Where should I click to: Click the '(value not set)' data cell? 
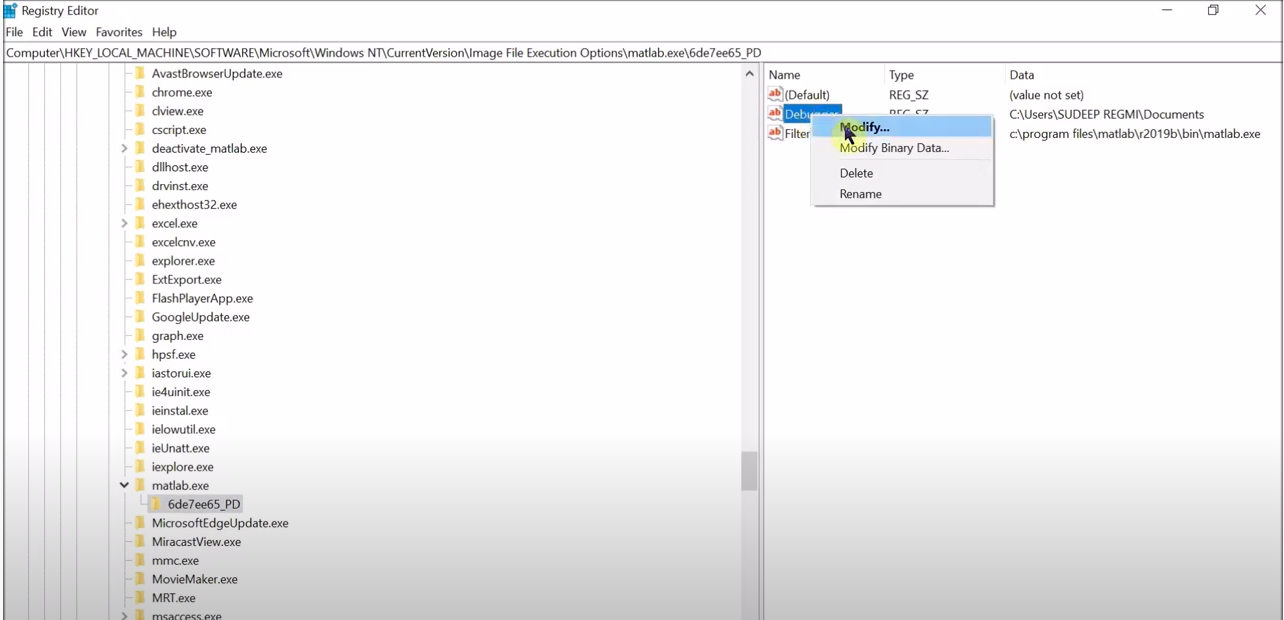[x=1046, y=95]
